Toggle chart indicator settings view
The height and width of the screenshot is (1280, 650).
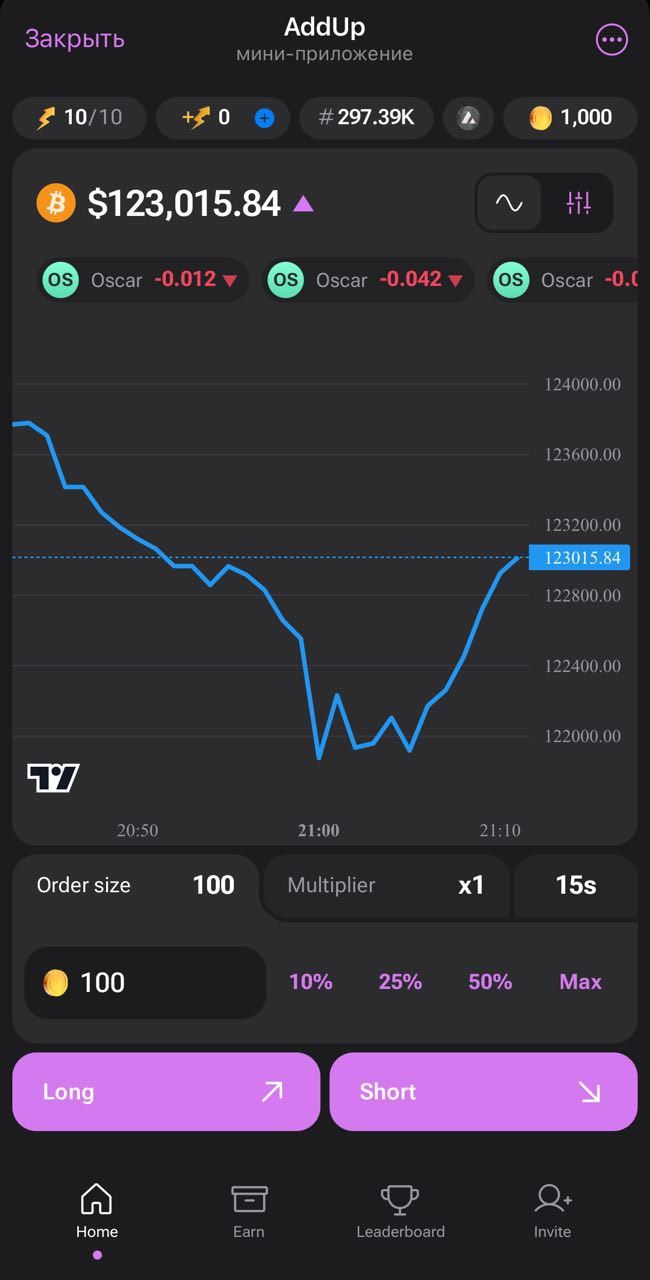(x=579, y=203)
